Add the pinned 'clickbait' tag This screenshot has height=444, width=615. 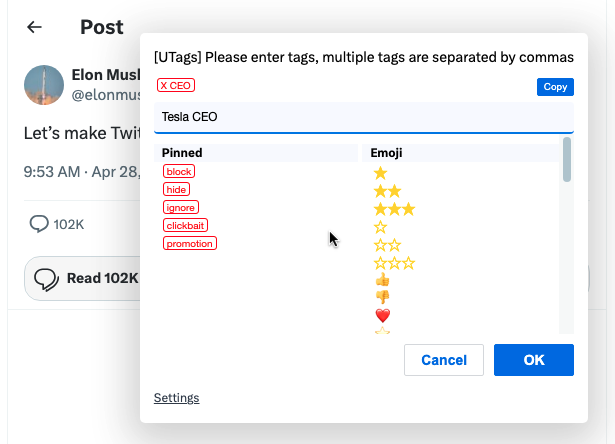187,225
